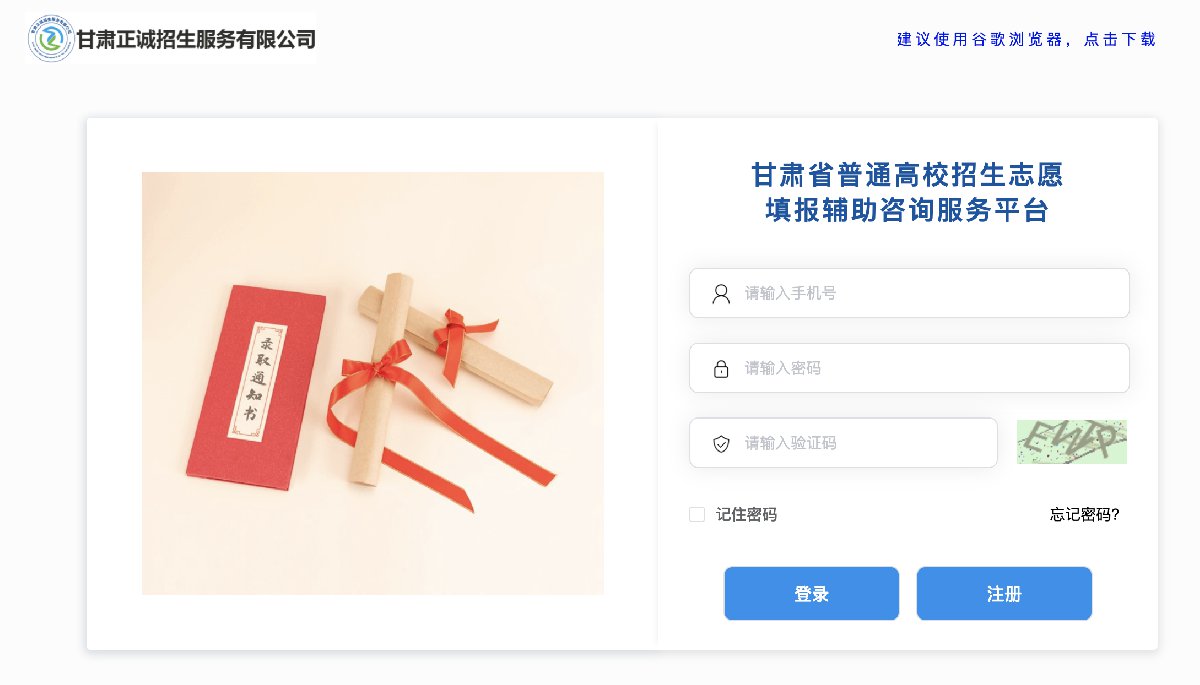Click the 注册 button
This screenshot has height=685, width=1200.
(x=1004, y=594)
